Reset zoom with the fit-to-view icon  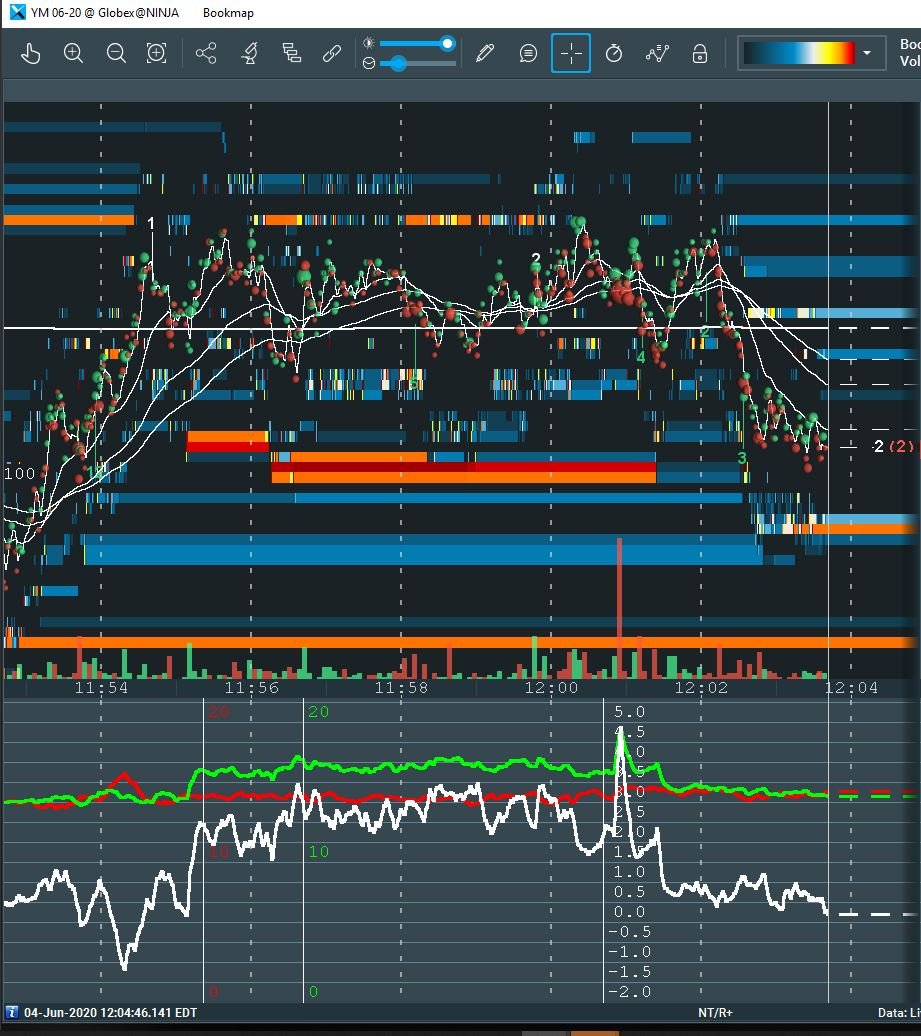(157, 54)
